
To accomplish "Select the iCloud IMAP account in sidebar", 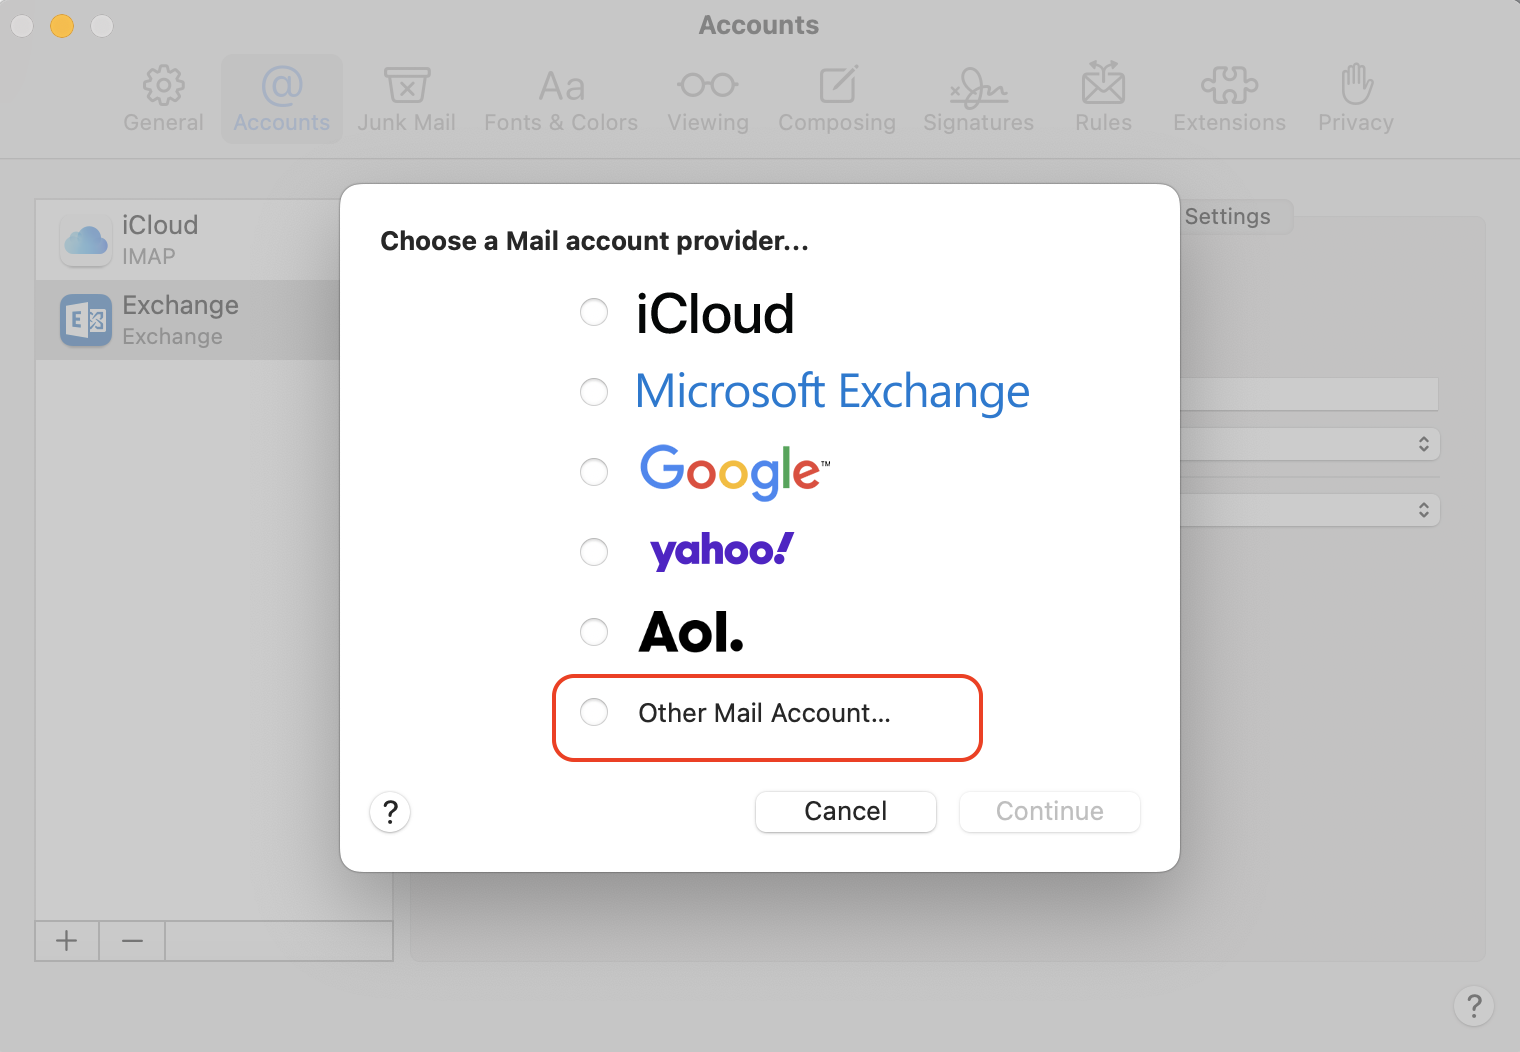I will pos(188,240).
